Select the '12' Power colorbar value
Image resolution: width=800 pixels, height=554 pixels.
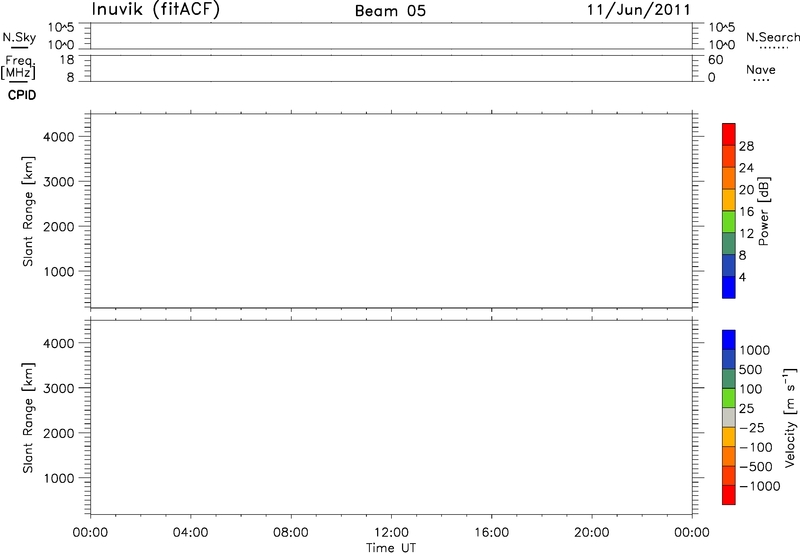pos(746,234)
